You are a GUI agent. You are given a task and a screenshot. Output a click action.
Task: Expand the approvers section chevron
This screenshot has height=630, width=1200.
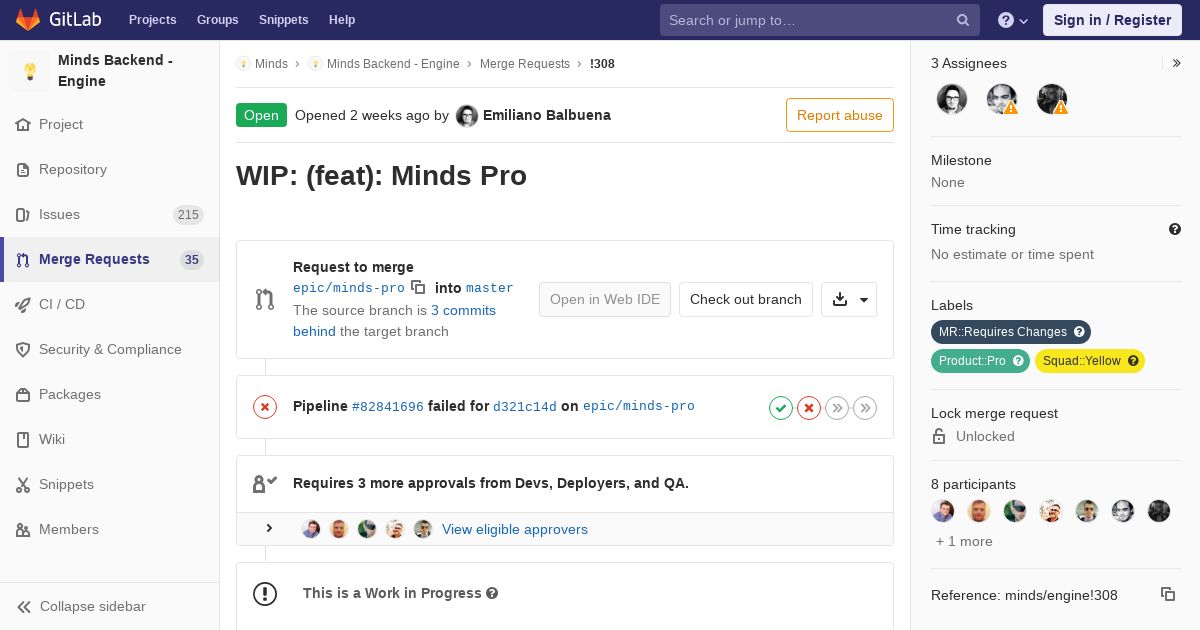(x=269, y=528)
